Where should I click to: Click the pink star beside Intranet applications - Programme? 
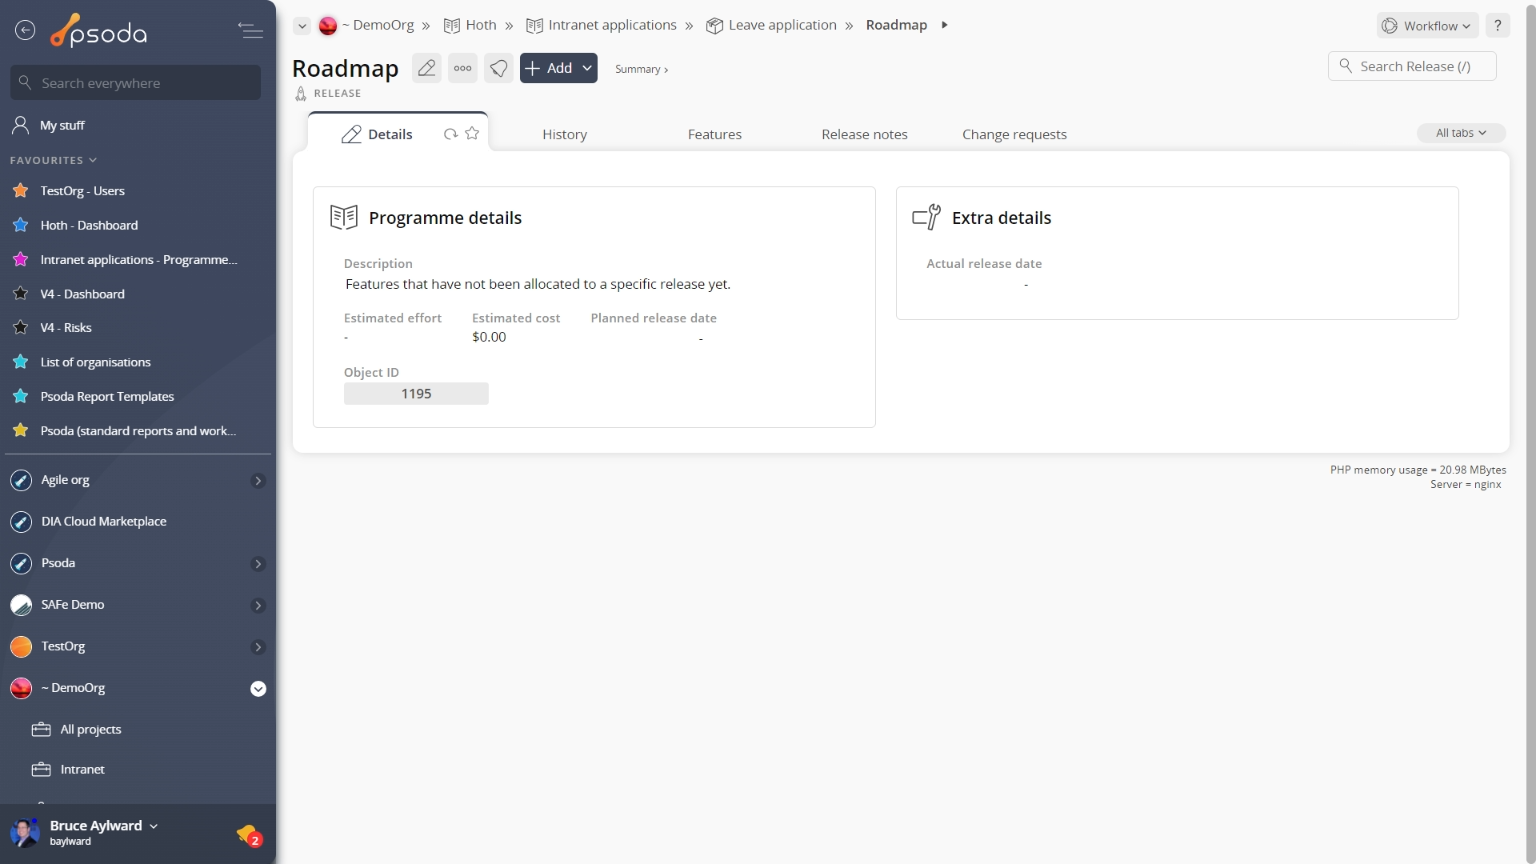tap(20, 259)
